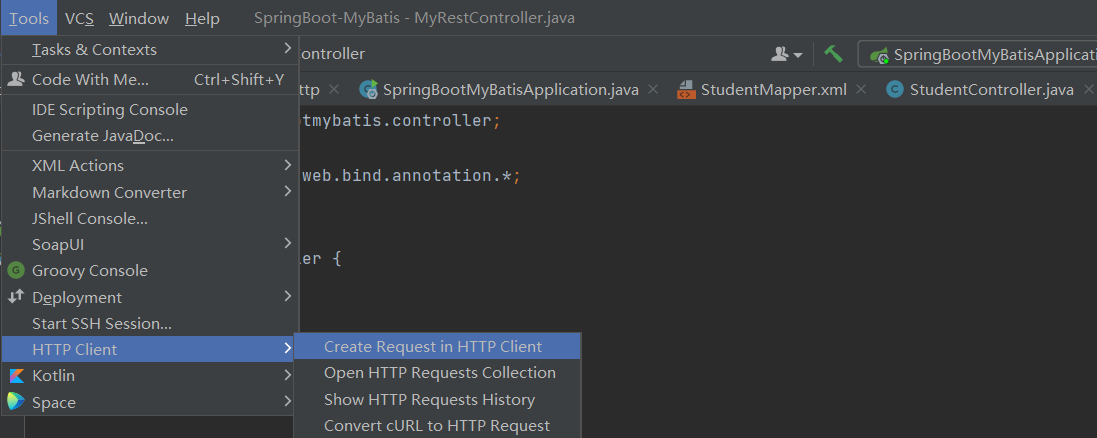Viewport: 1097px width, 438px height.
Task: Expand Space submenu arrow
Action: (x=288, y=402)
